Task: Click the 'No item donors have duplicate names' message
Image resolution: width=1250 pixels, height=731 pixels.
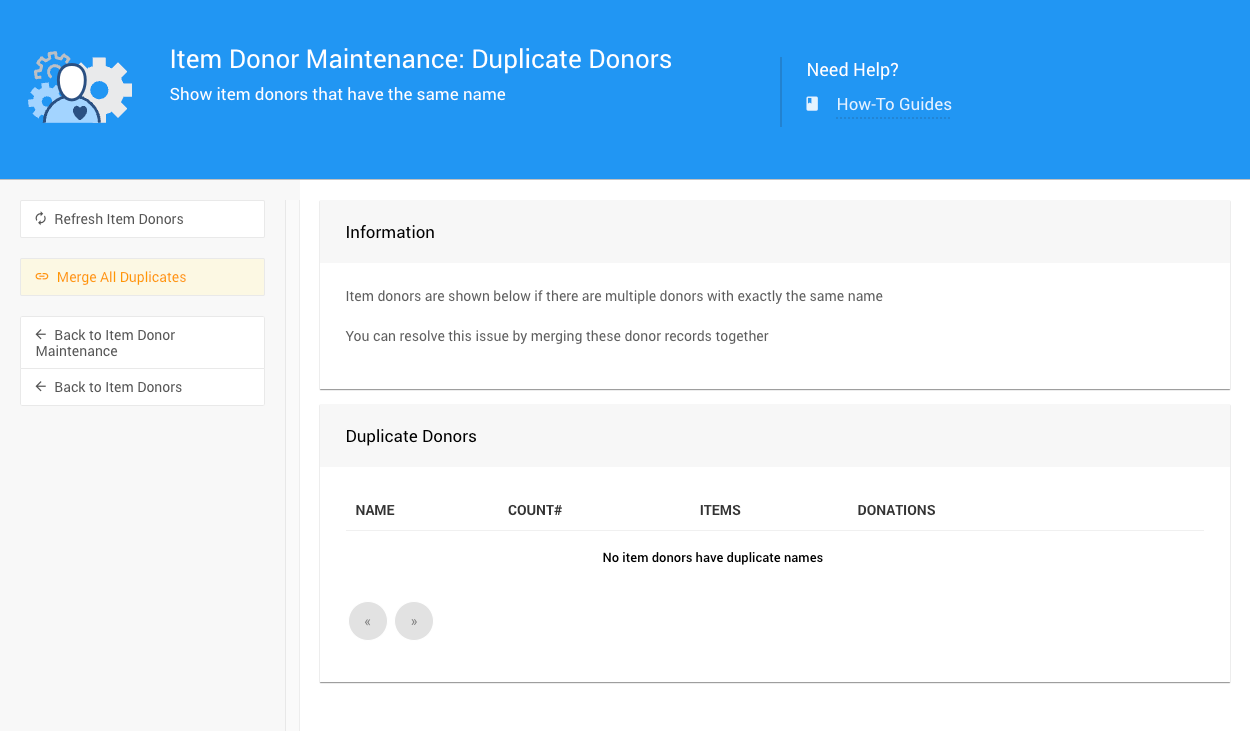Action: pyautogui.click(x=712, y=558)
